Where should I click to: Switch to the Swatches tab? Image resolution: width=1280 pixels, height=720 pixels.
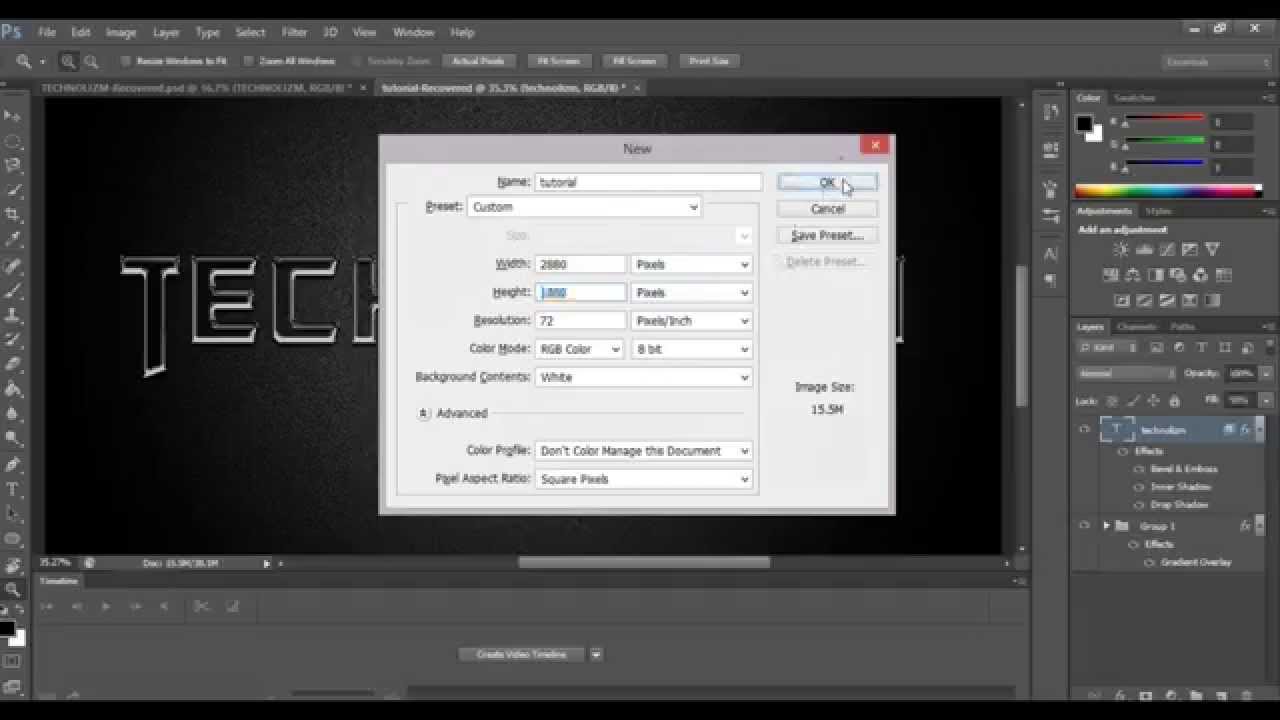(x=1135, y=98)
